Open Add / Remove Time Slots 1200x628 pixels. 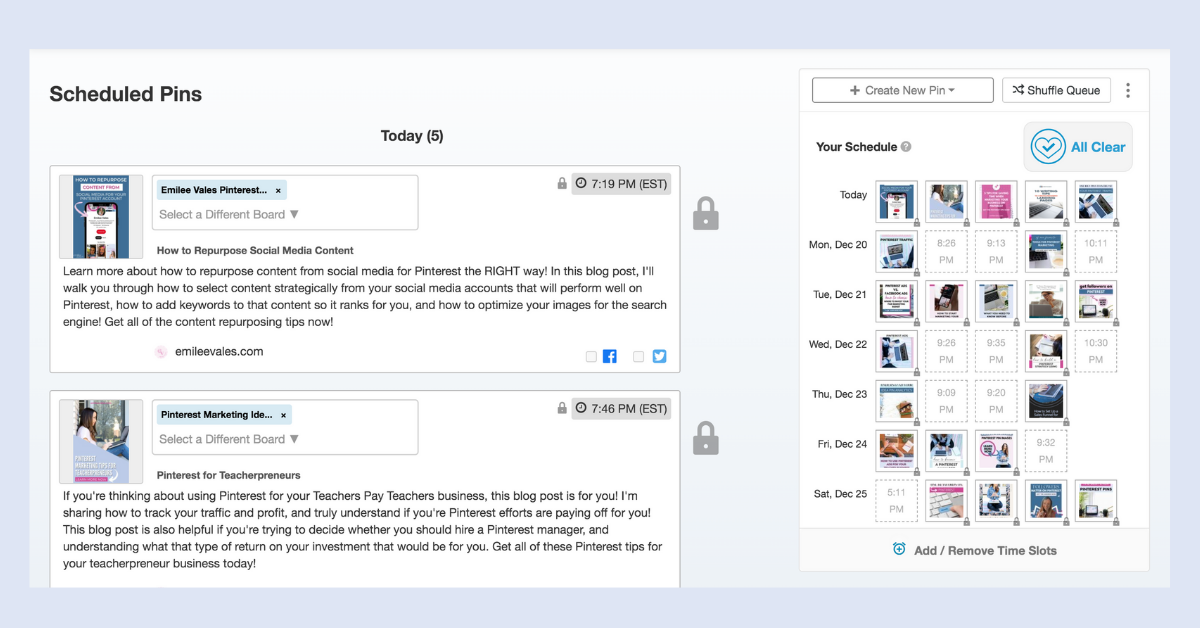pyautogui.click(x=974, y=550)
